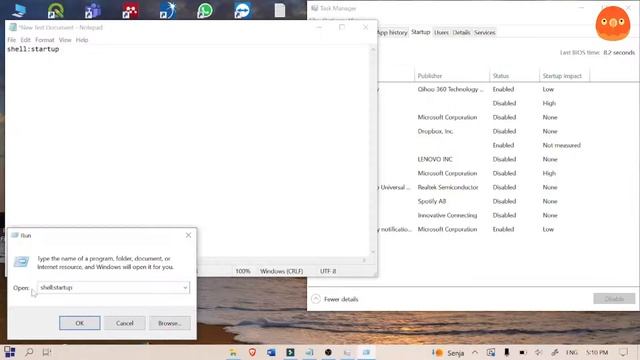The image size is (640, 360).
Task: Sort startup list by Startup impact column
Action: pos(564,76)
